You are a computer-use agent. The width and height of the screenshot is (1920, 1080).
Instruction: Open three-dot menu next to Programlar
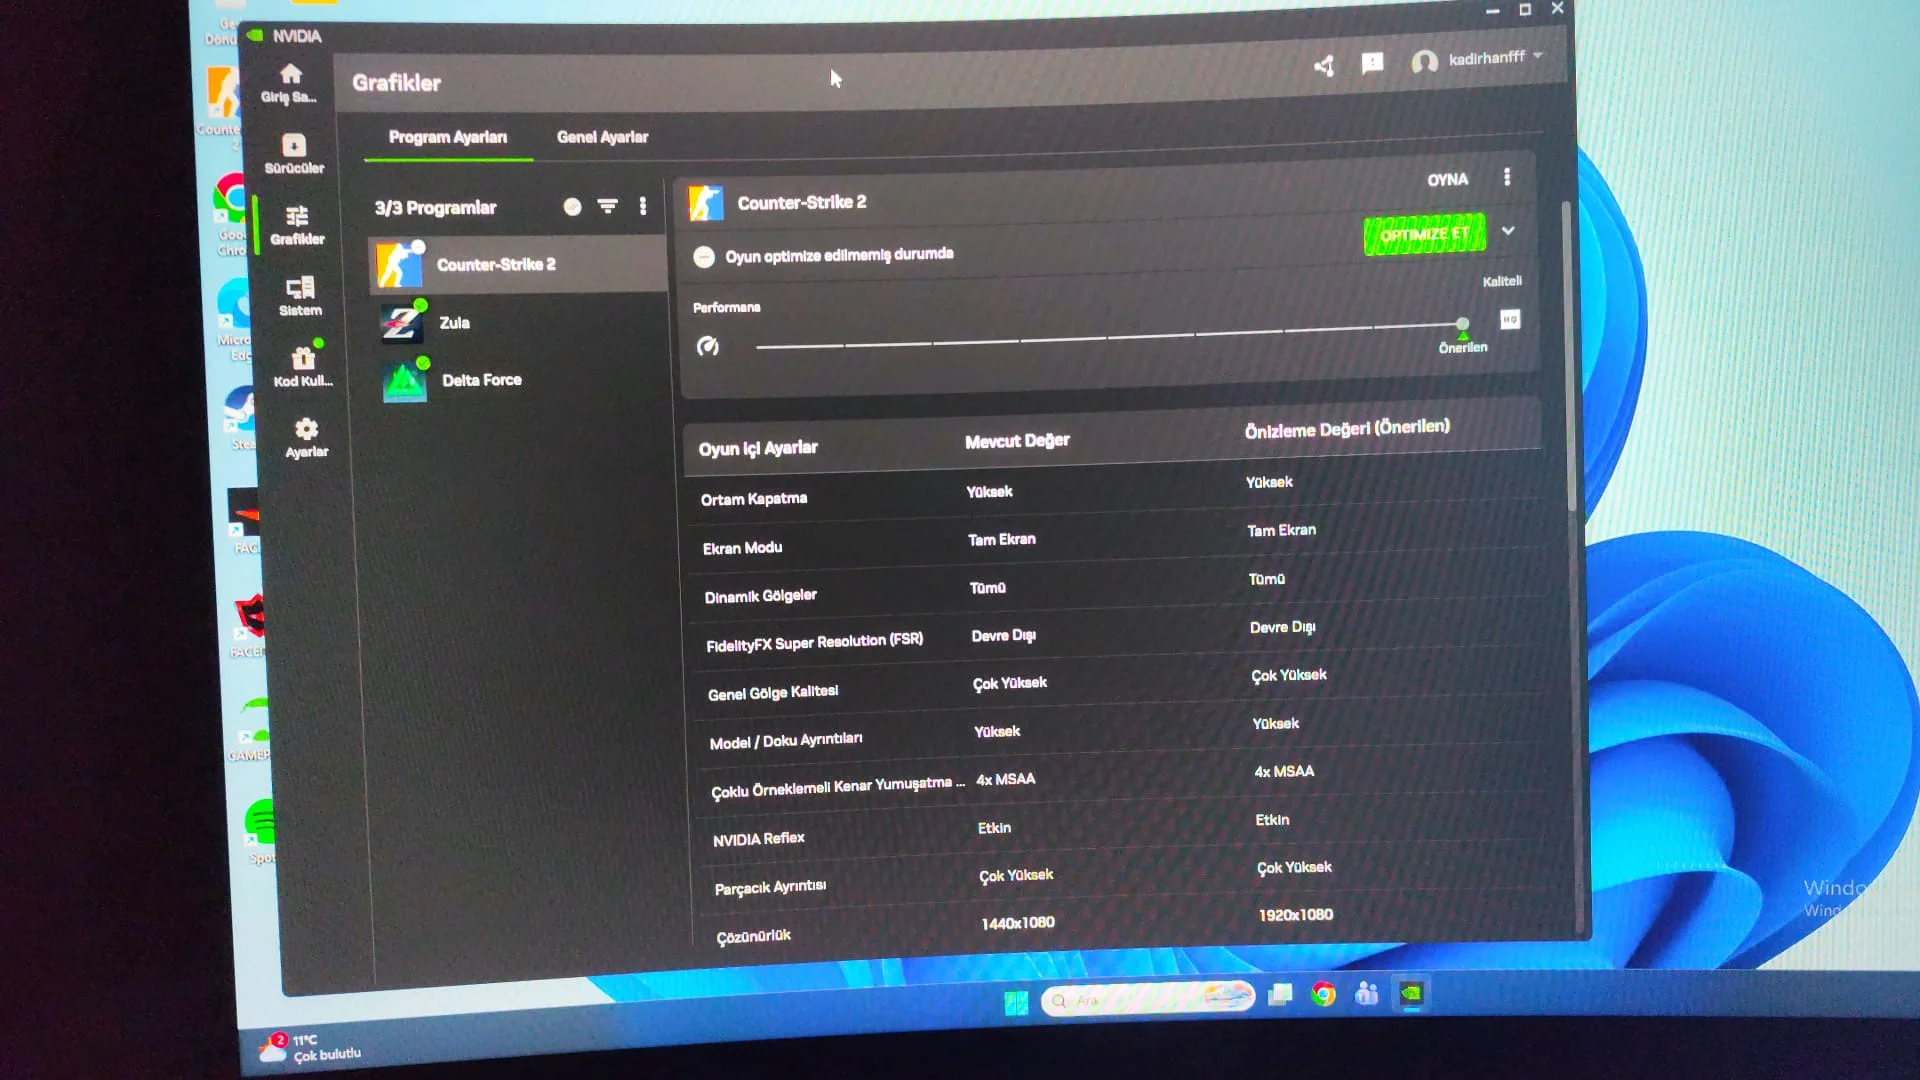[x=643, y=206]
